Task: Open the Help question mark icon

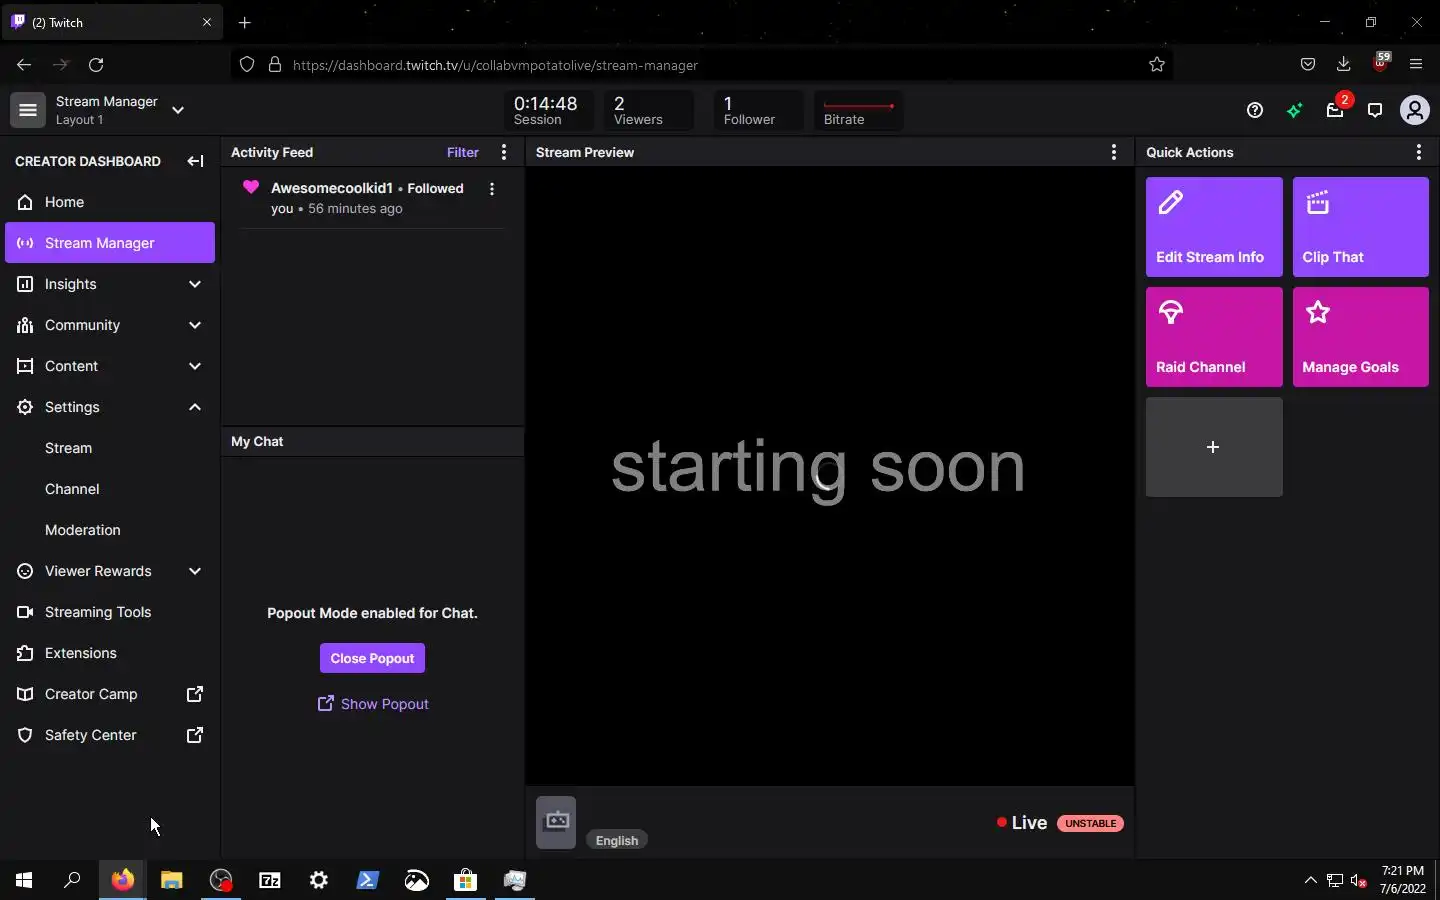Action: coord(1255,110)
